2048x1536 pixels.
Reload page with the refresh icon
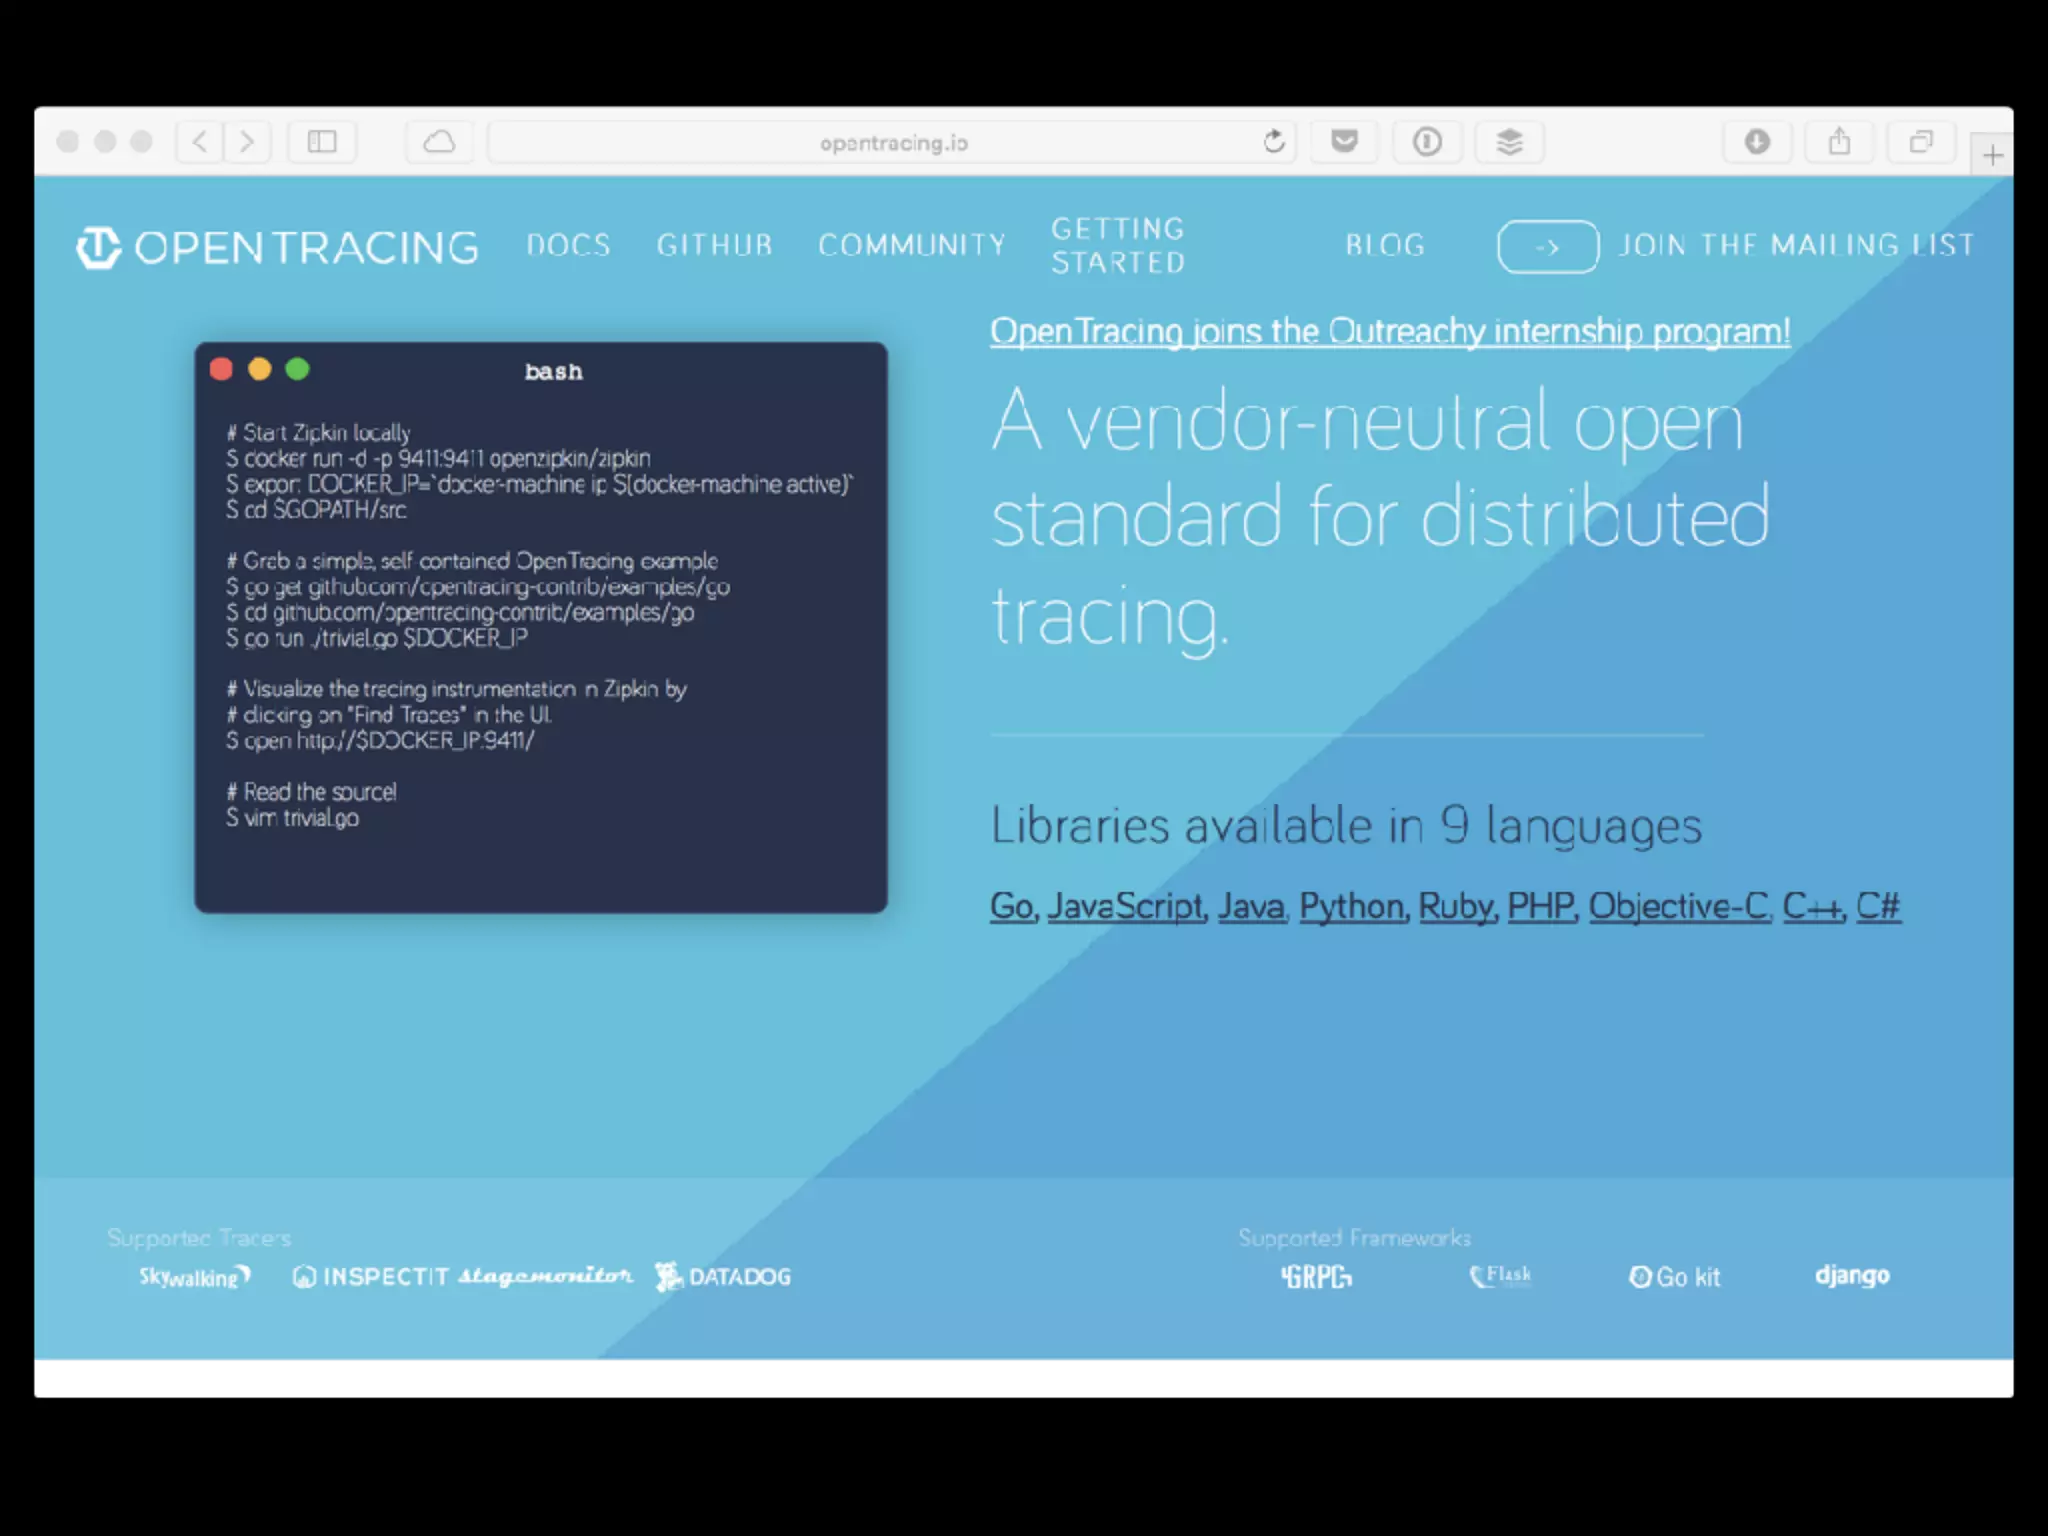point(1273,142)
